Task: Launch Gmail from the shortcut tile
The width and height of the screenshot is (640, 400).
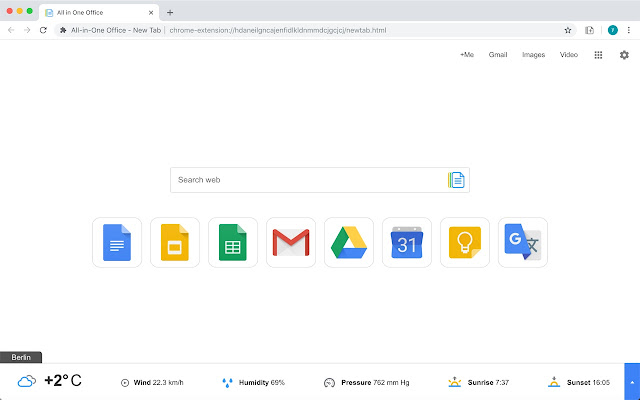Action: [291, 242]
